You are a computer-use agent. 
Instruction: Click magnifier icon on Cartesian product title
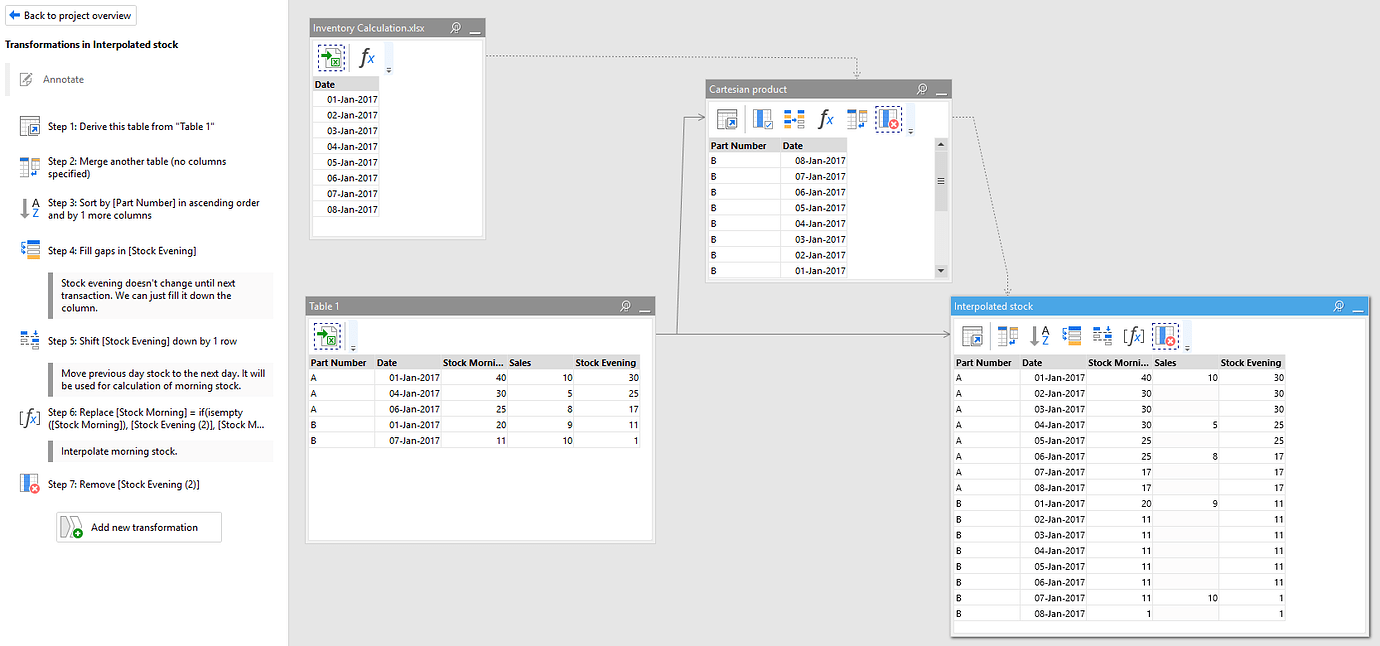tap(922, 89)
